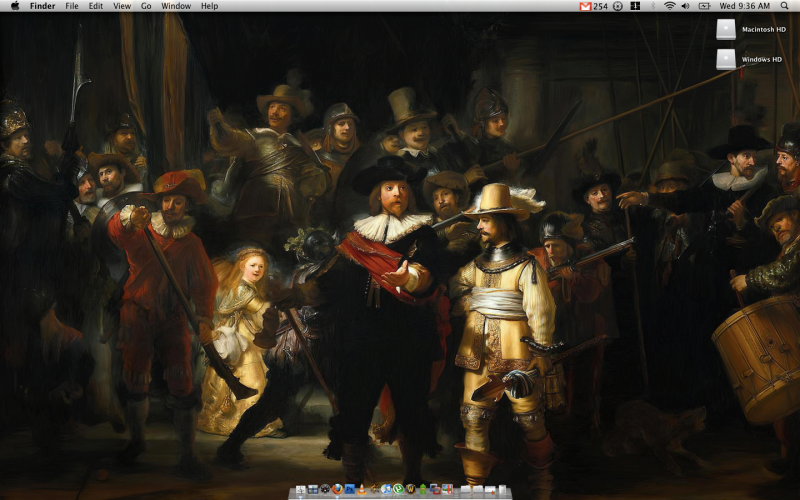Launch World of Warcraft from the Dock
The image size is (800, 500).
click(x=411, y=489)
